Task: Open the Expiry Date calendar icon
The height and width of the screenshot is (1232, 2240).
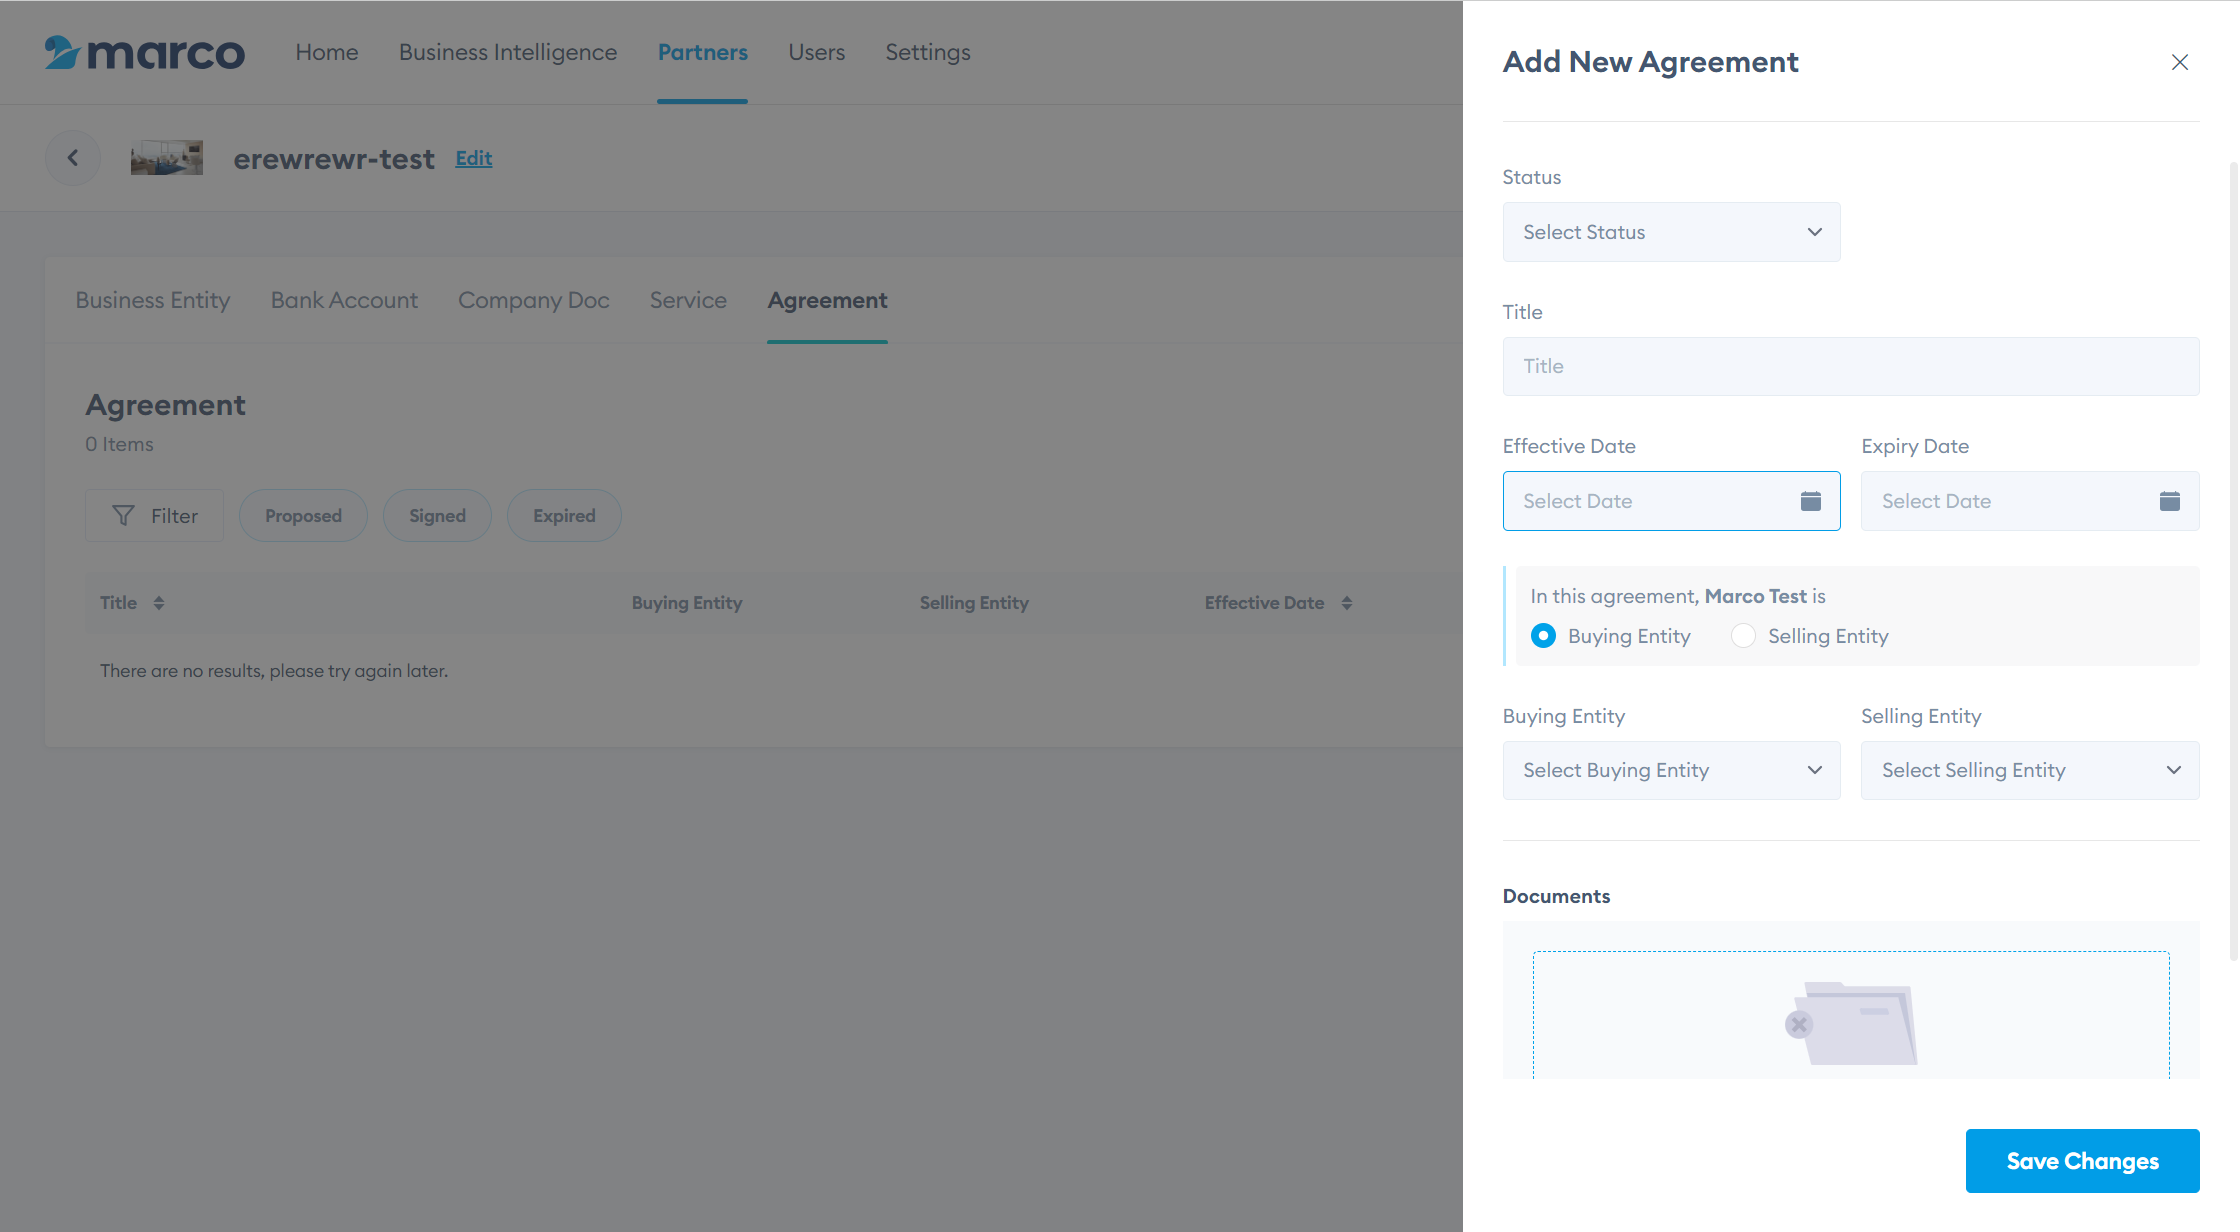Action: (2169, 501)
